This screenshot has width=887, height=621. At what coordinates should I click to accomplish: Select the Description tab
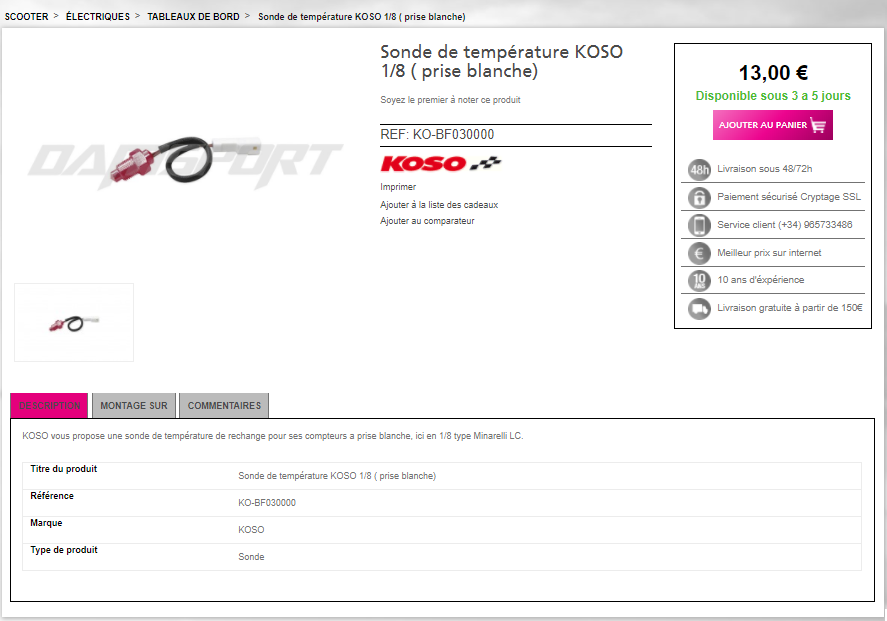49,406
